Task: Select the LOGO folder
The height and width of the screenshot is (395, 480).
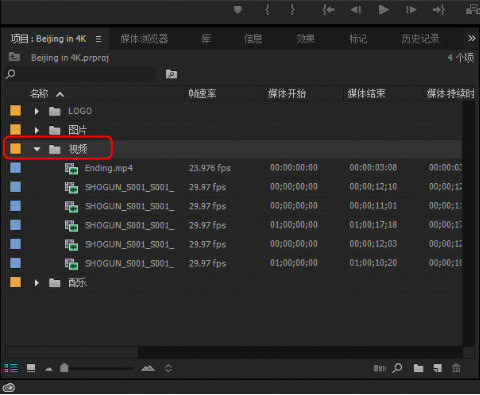Action: click(80, 111)
